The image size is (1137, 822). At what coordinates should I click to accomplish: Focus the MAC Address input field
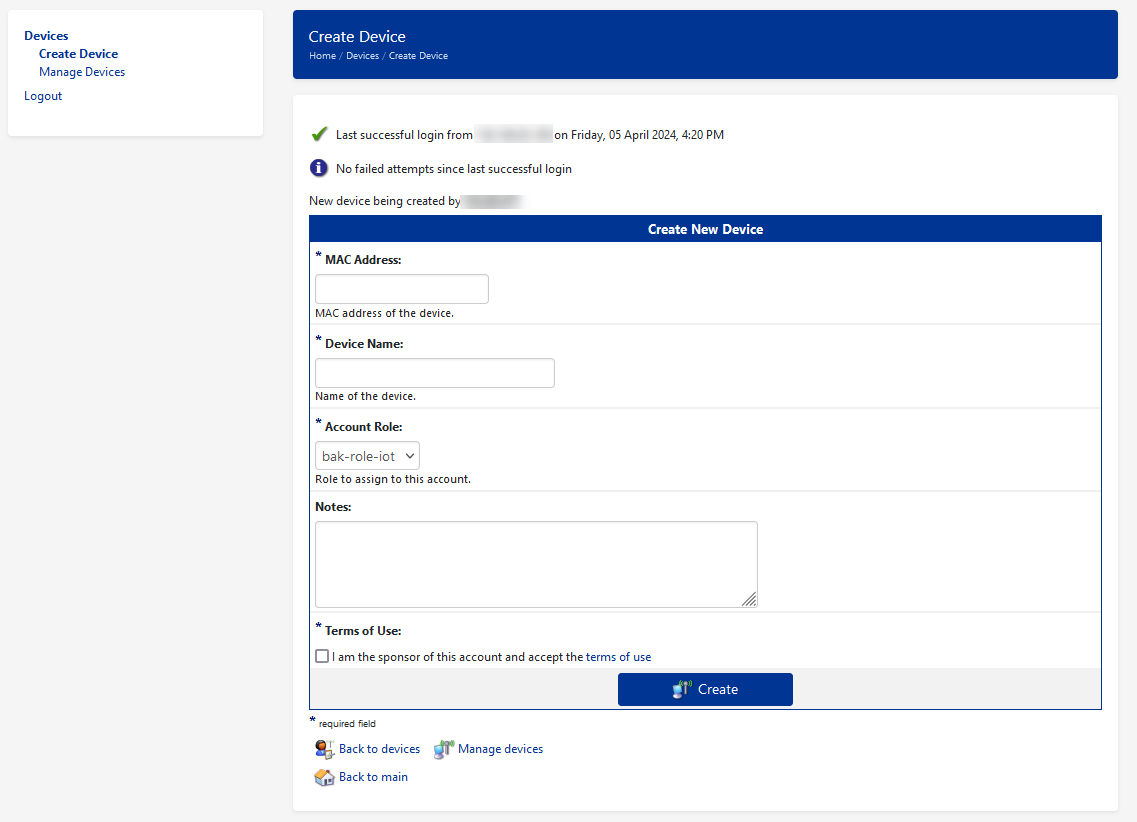402,288
